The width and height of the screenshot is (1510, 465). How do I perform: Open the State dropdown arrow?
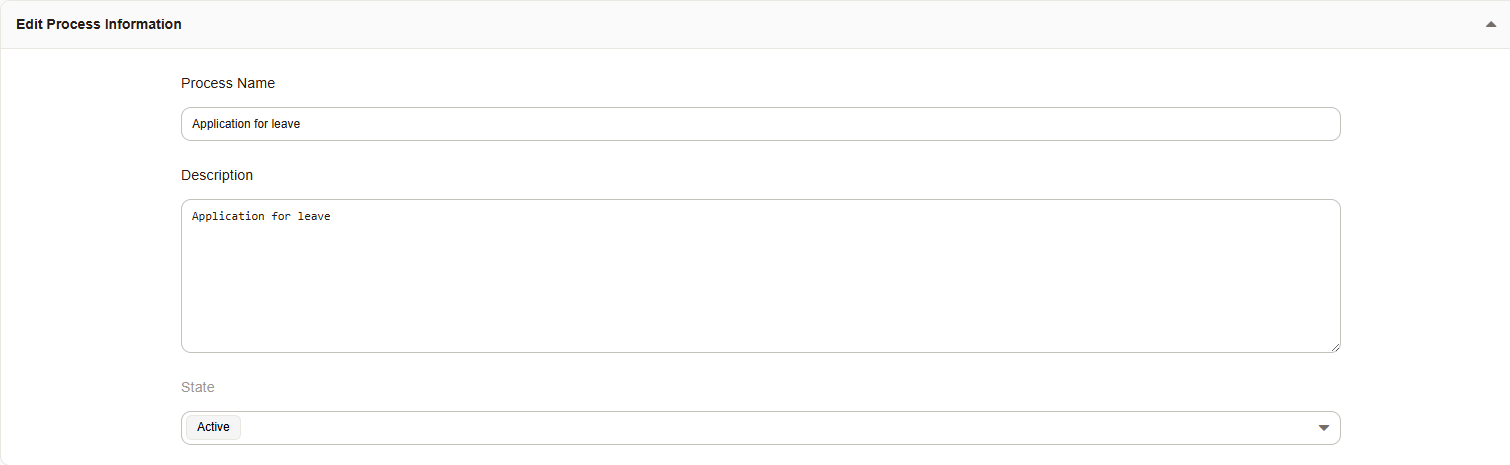tap(1323, 428)
